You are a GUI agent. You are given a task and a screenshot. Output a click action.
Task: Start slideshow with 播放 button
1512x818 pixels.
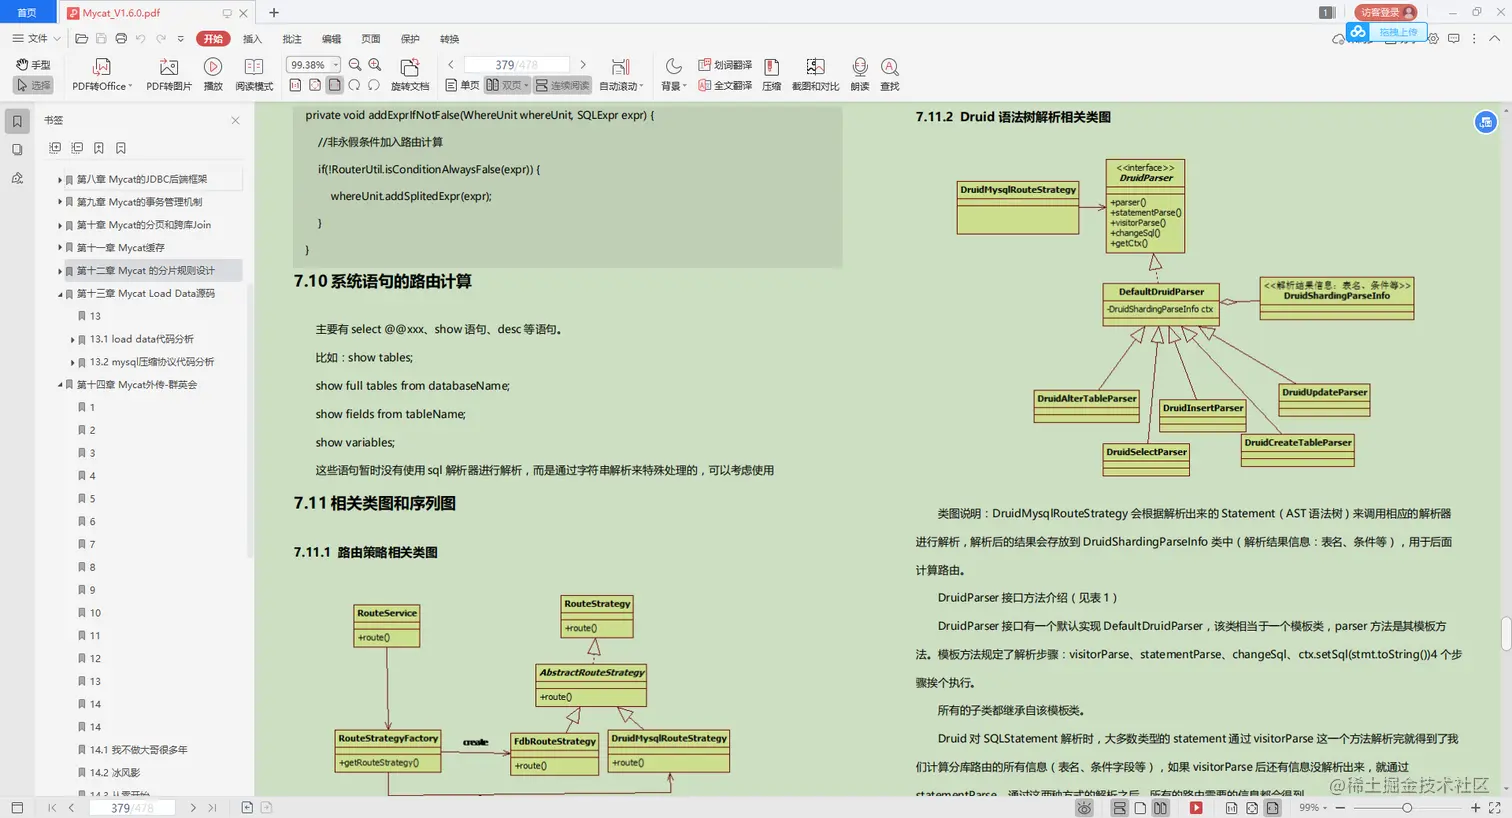[213, 75]
